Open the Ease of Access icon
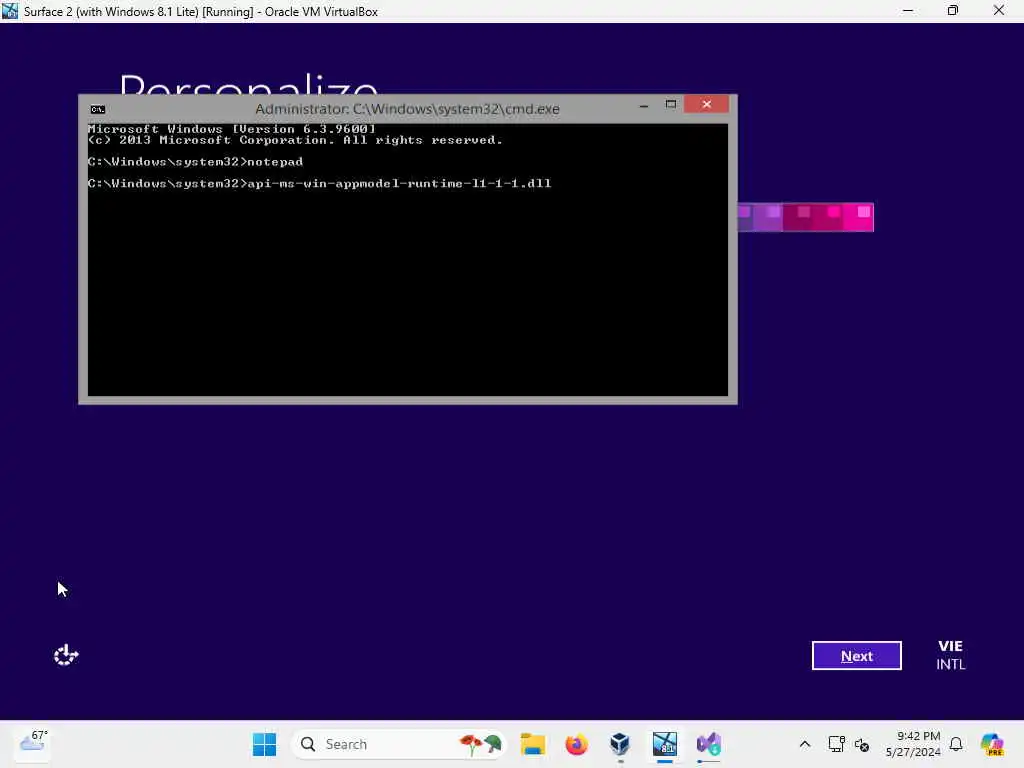The width and height of the screenshot is (1024, 768). point(66,654)
